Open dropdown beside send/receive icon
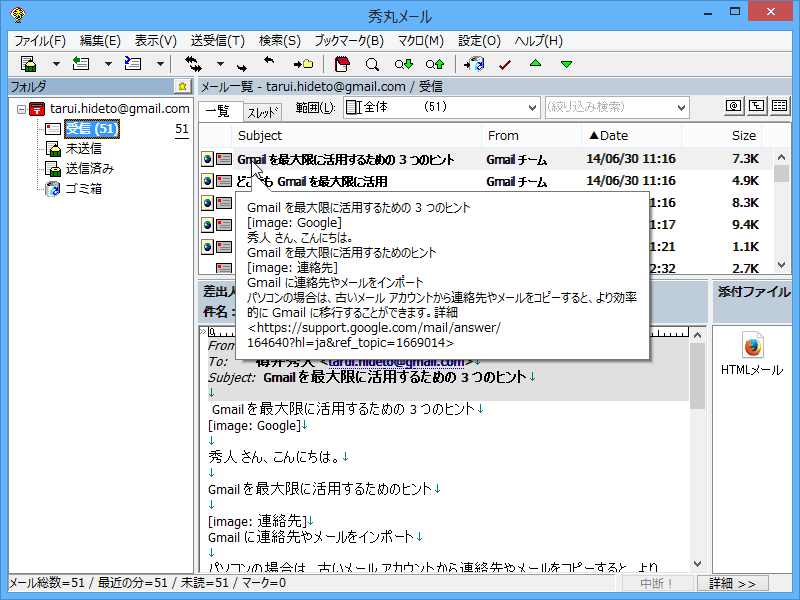This screenshot has height=600, width=800. pyautogui.click(x=220, y=64)
